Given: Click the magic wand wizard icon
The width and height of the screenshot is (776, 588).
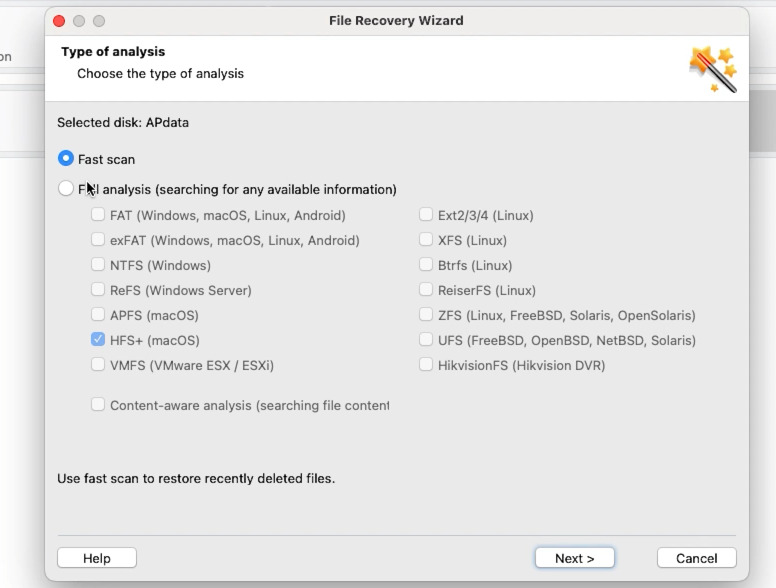Looking at the screenshot, I should pyautogui.click(x=713, y=69).
